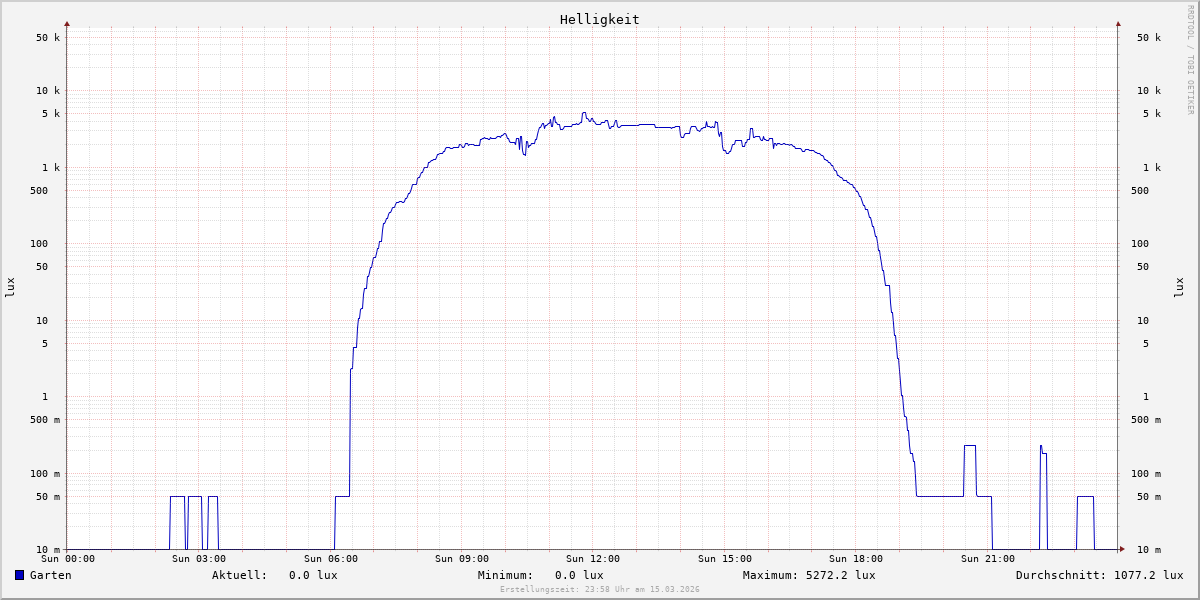Click the blue Garten legend color swatch
Image resolution: width=1200 pixels, height=600 pixels.
19,575
